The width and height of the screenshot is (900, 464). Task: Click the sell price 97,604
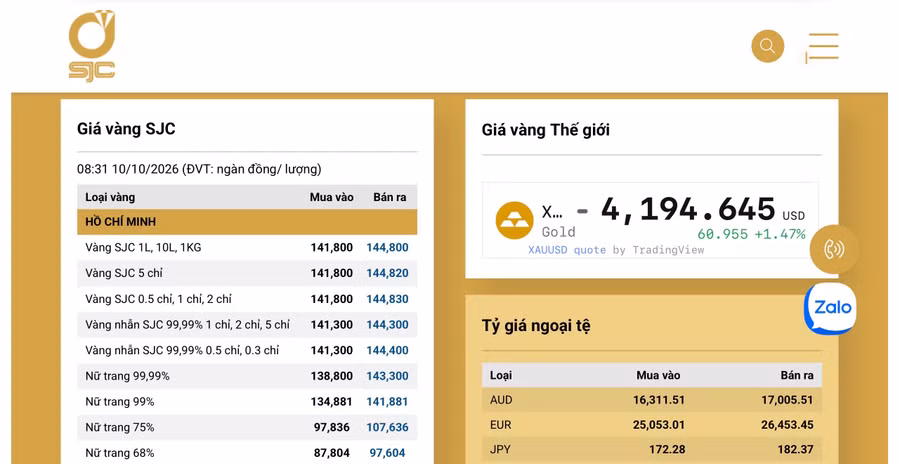point(387,453)
